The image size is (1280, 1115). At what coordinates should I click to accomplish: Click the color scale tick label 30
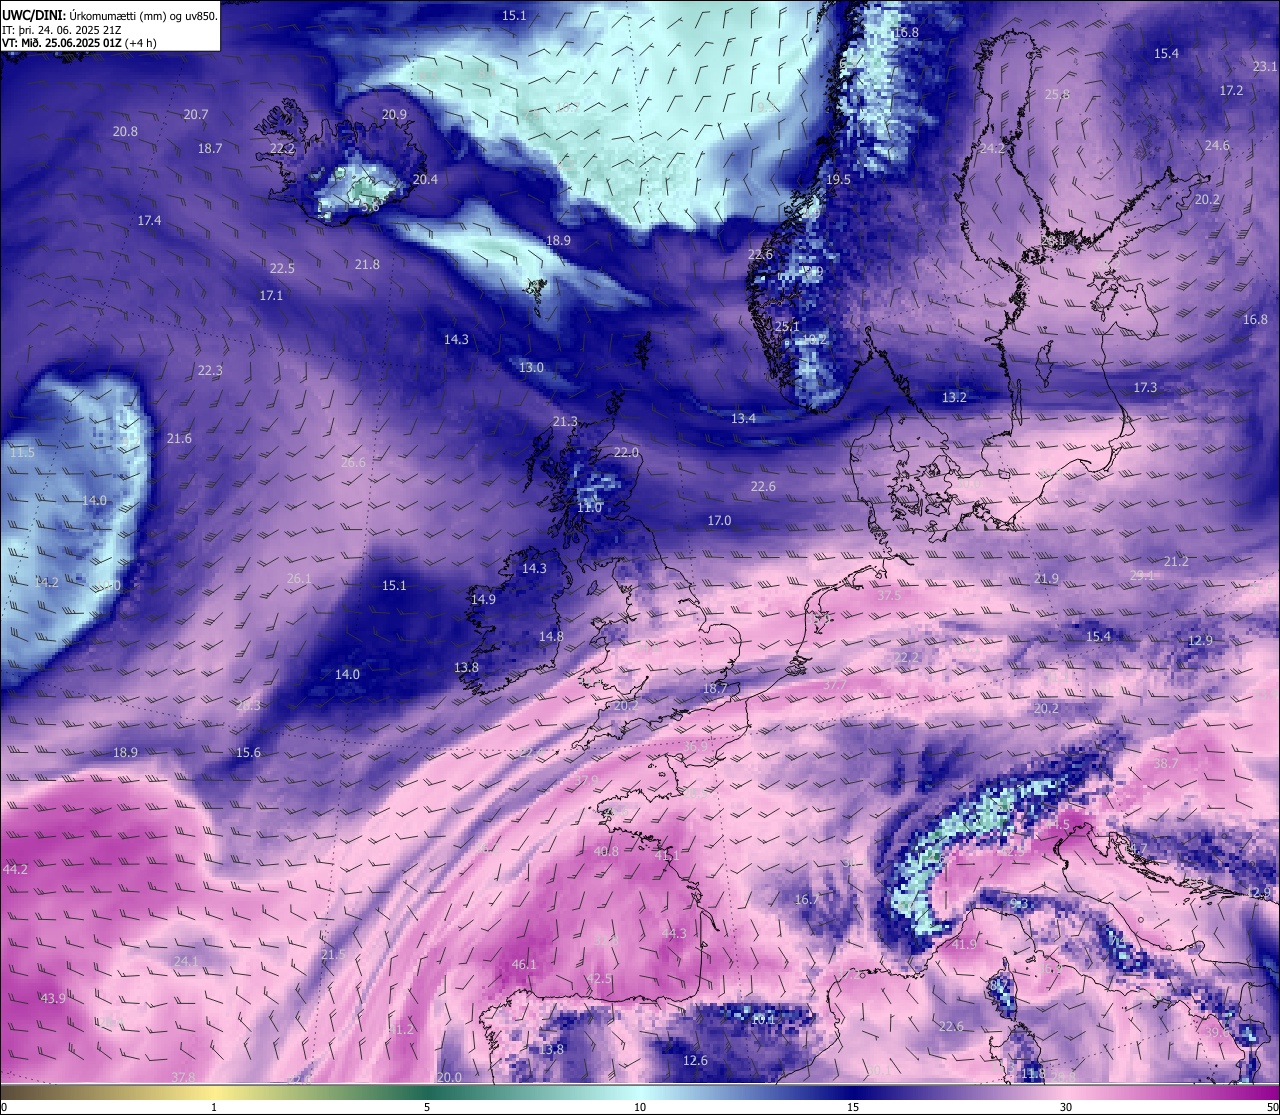(1066, 1107)
